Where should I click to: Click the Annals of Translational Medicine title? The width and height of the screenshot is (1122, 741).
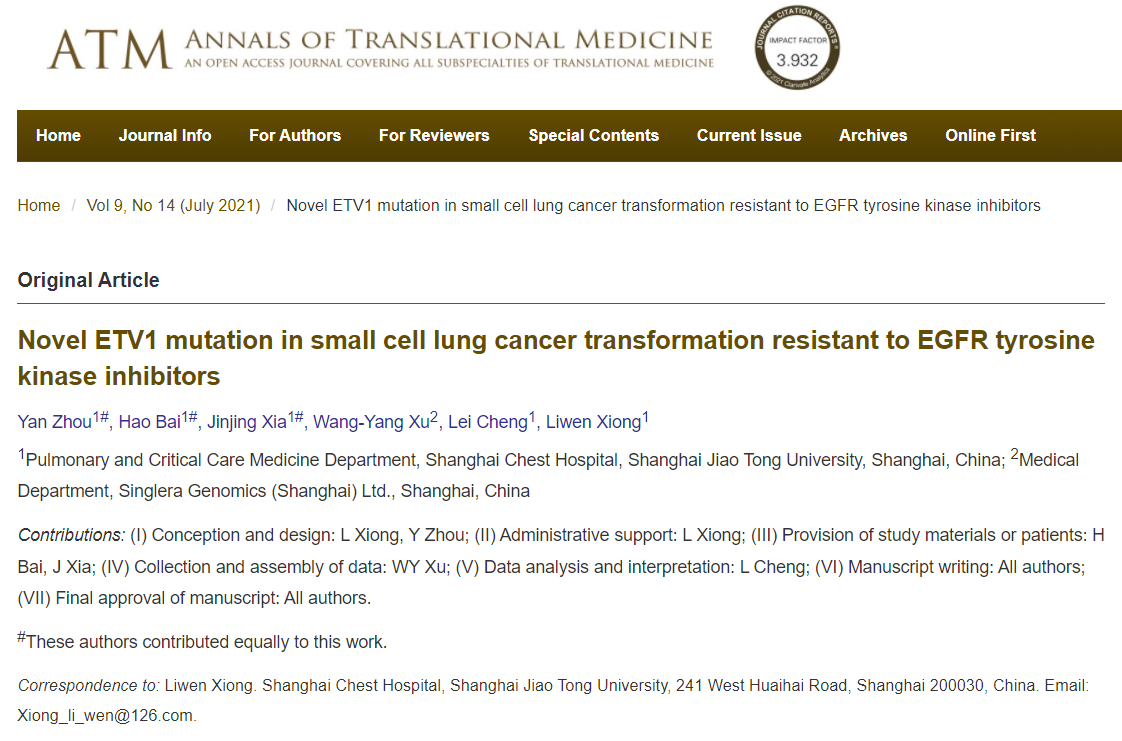tap(449, 40)
